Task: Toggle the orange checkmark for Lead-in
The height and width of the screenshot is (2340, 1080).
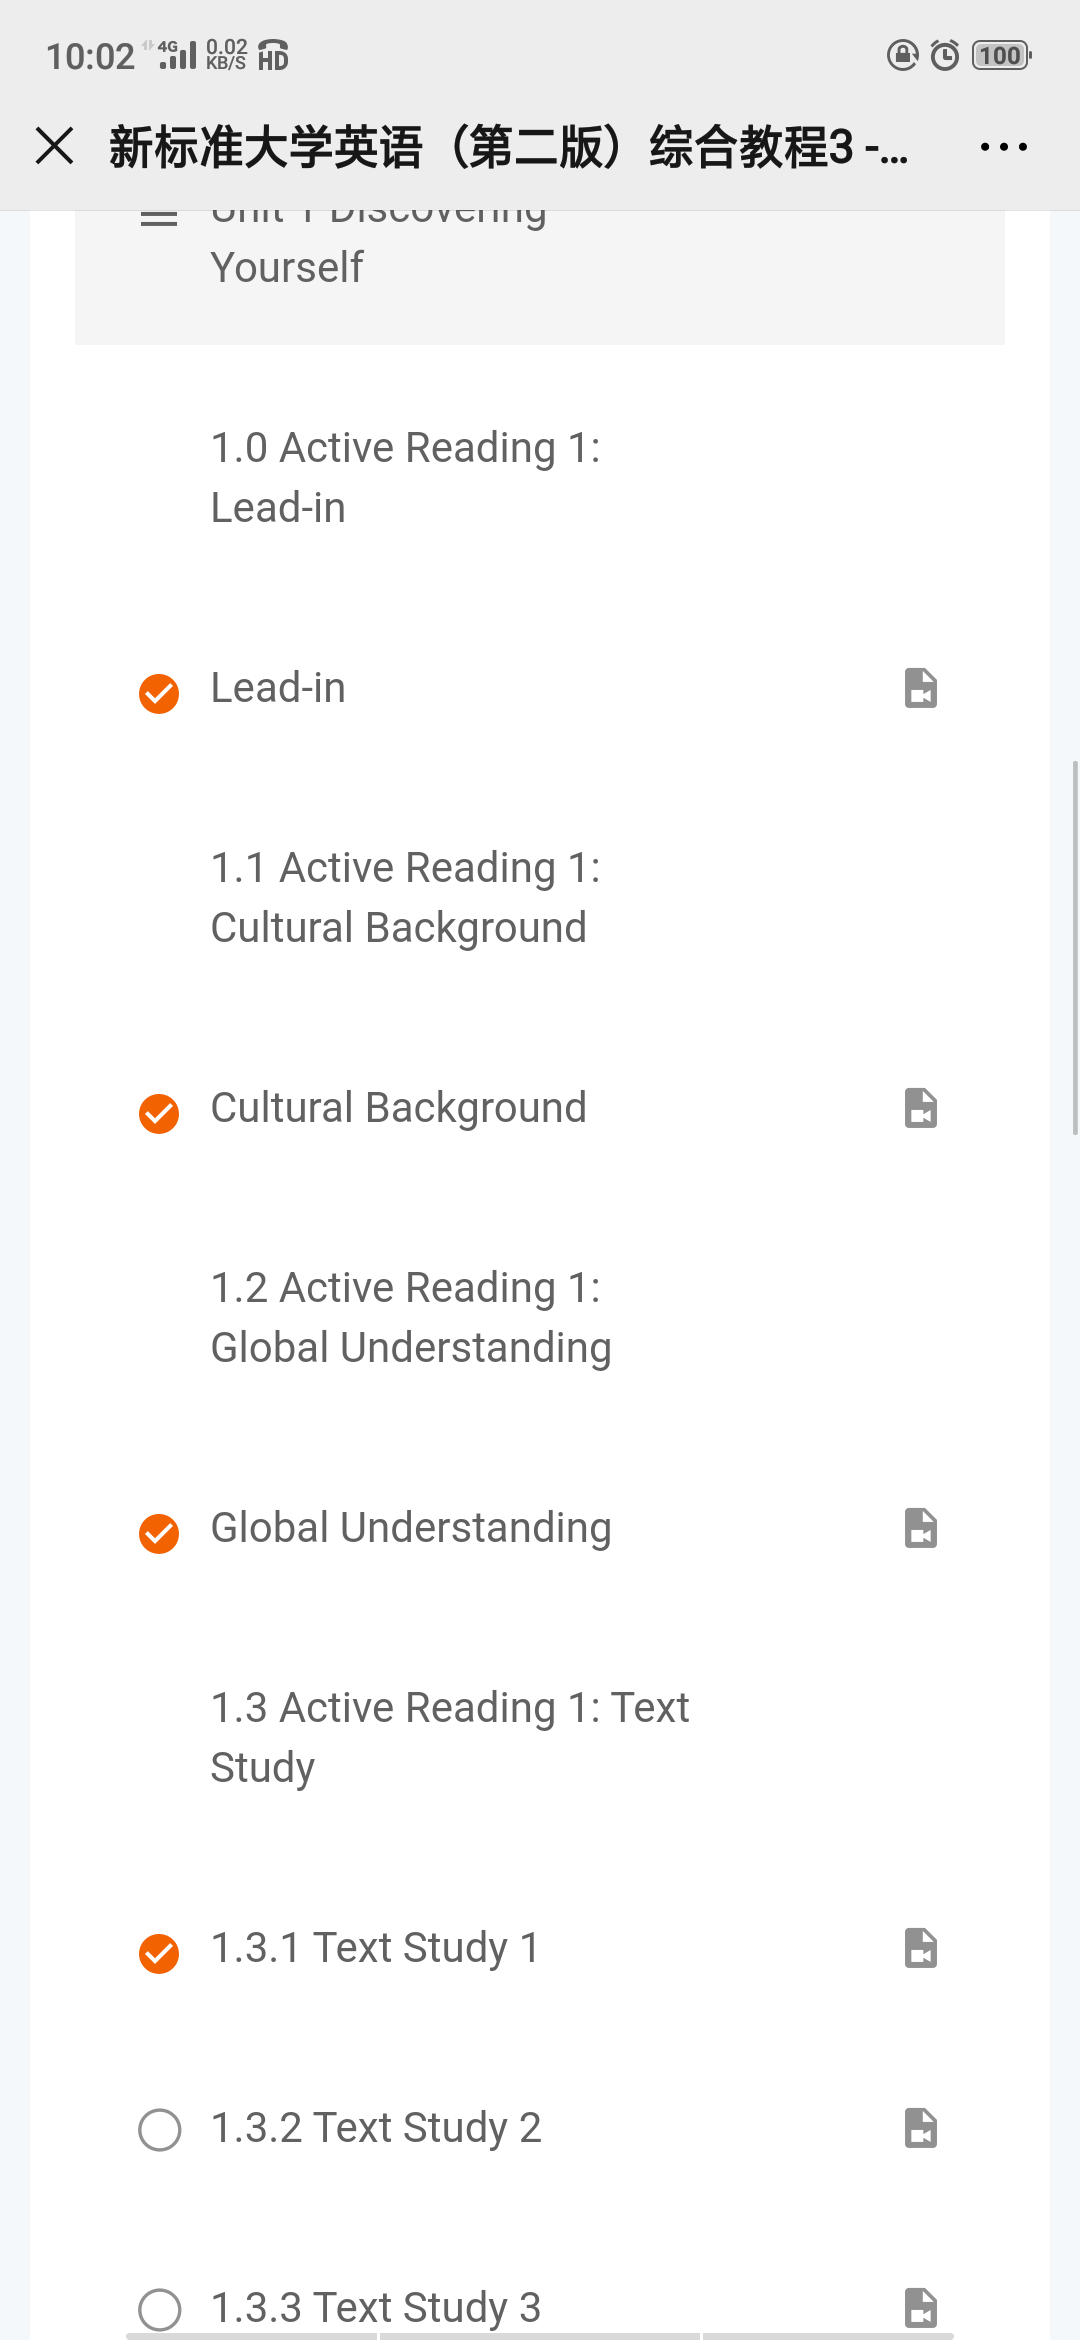Action: [159, 693]
